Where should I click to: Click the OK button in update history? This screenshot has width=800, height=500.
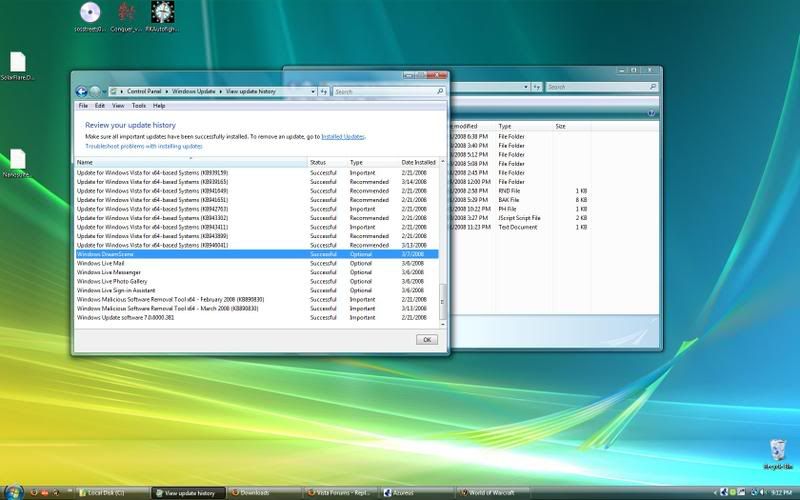[x=427, y=340]
